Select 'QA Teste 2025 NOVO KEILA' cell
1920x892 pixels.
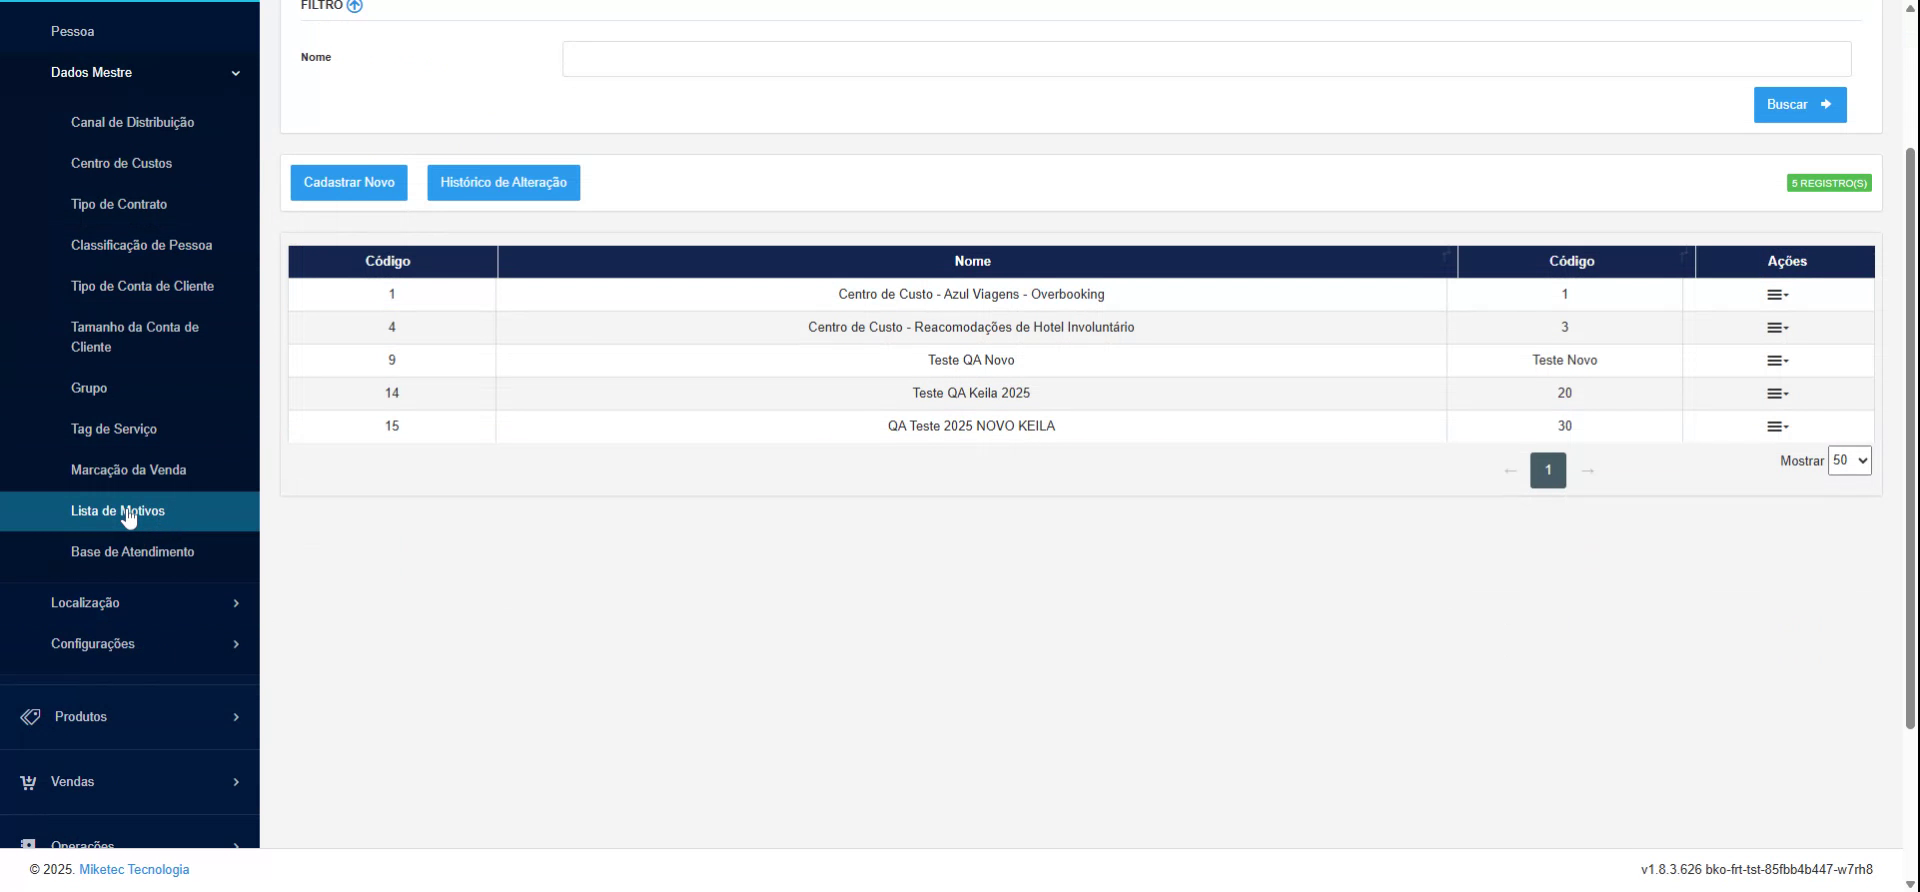pos(971,427)
